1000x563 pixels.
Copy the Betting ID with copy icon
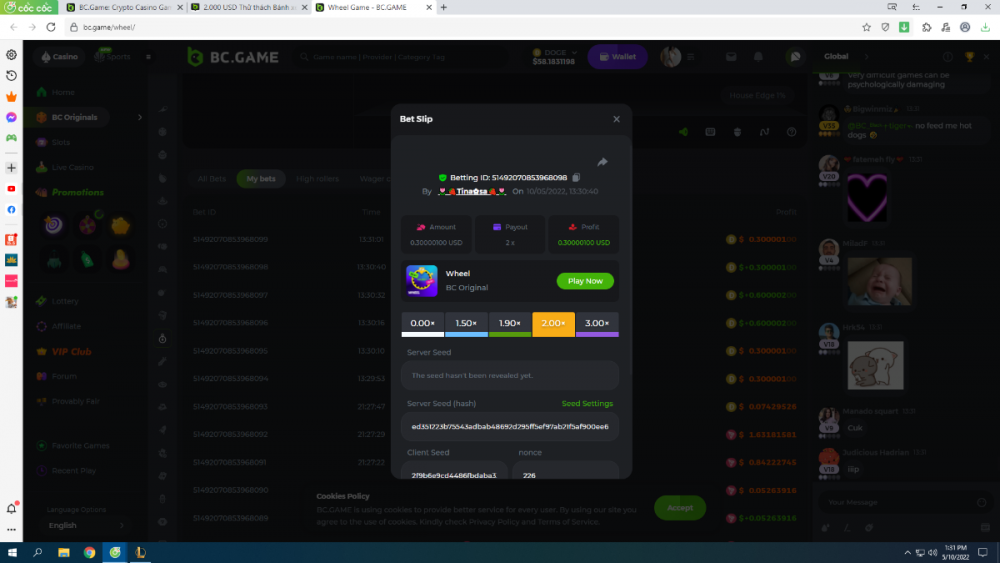(x=577, y=177)
